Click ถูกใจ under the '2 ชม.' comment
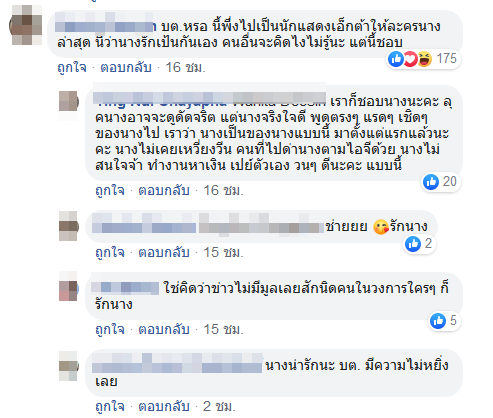This screenshot has width=493, height=418. 110,406
